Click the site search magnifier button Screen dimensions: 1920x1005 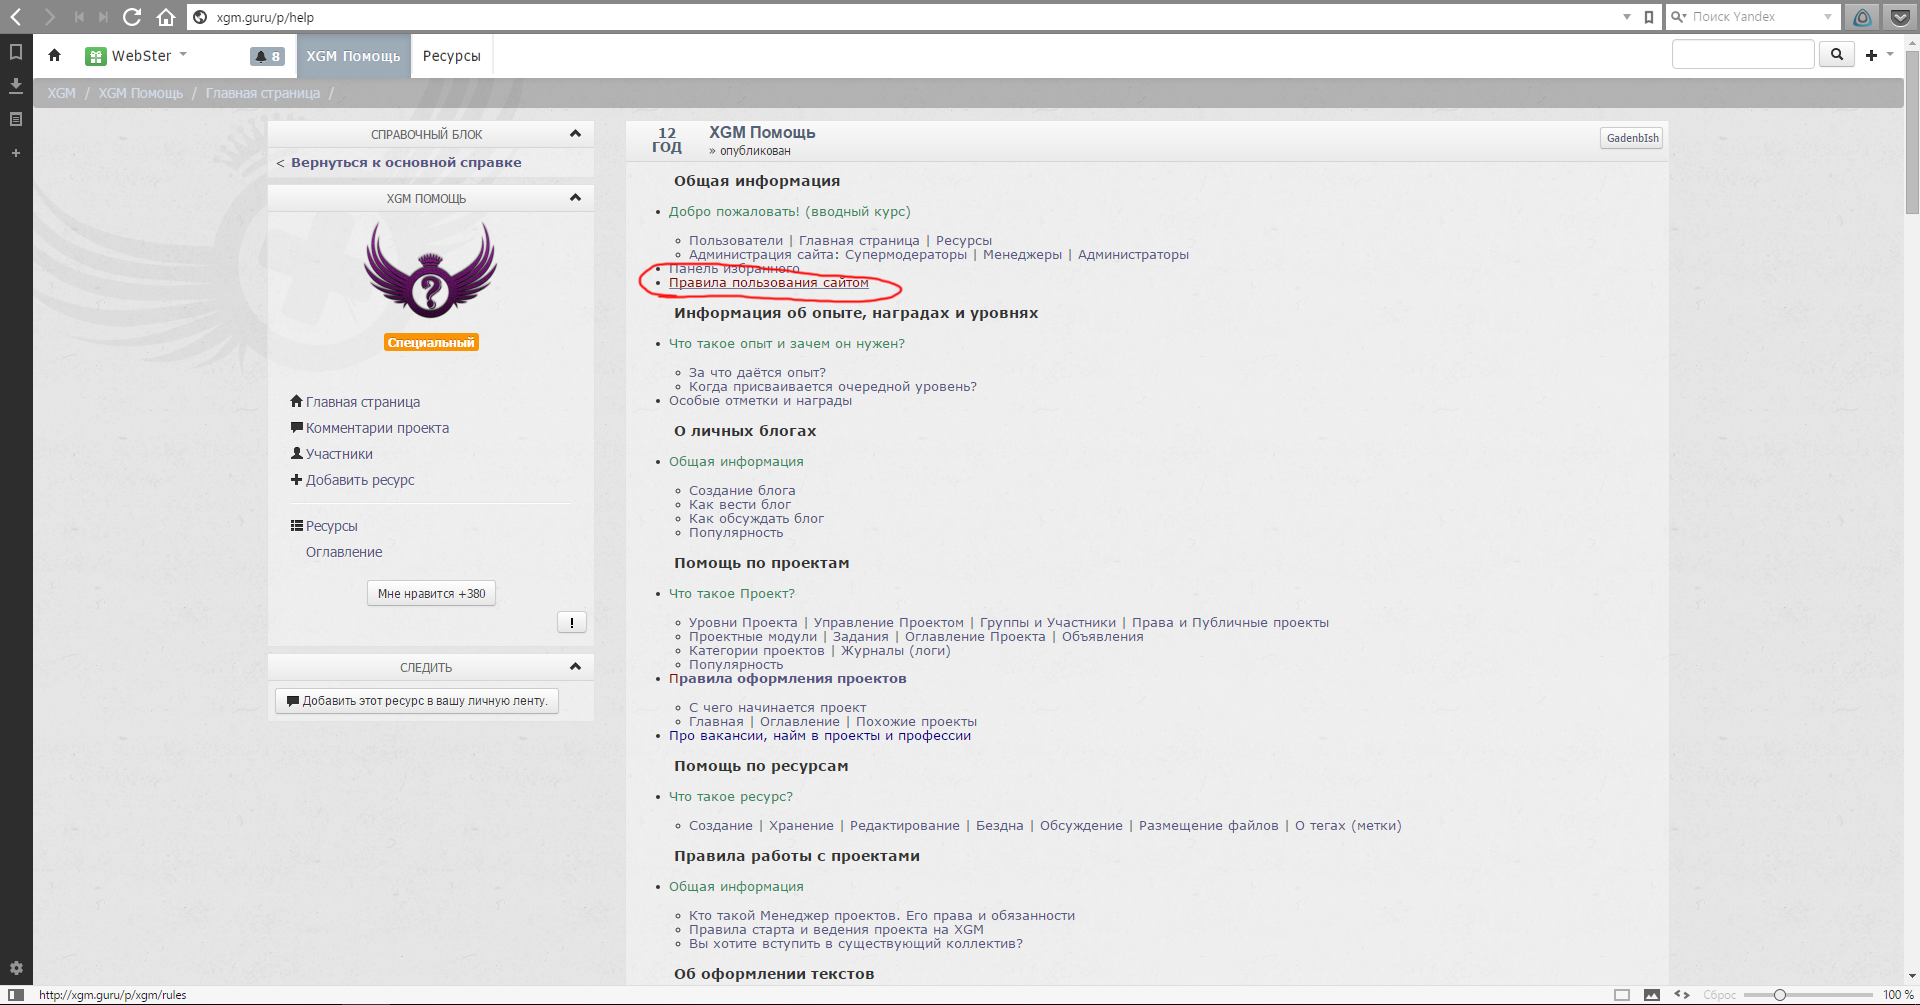(x=1836, y=54)
